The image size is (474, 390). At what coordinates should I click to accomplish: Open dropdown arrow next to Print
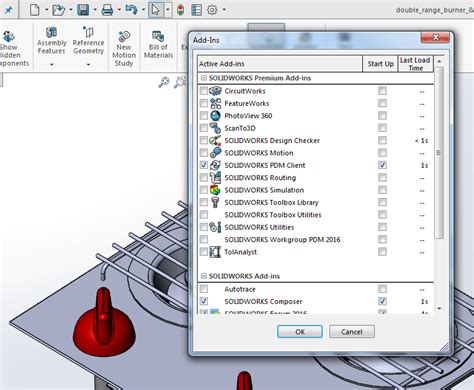[119, 10]
